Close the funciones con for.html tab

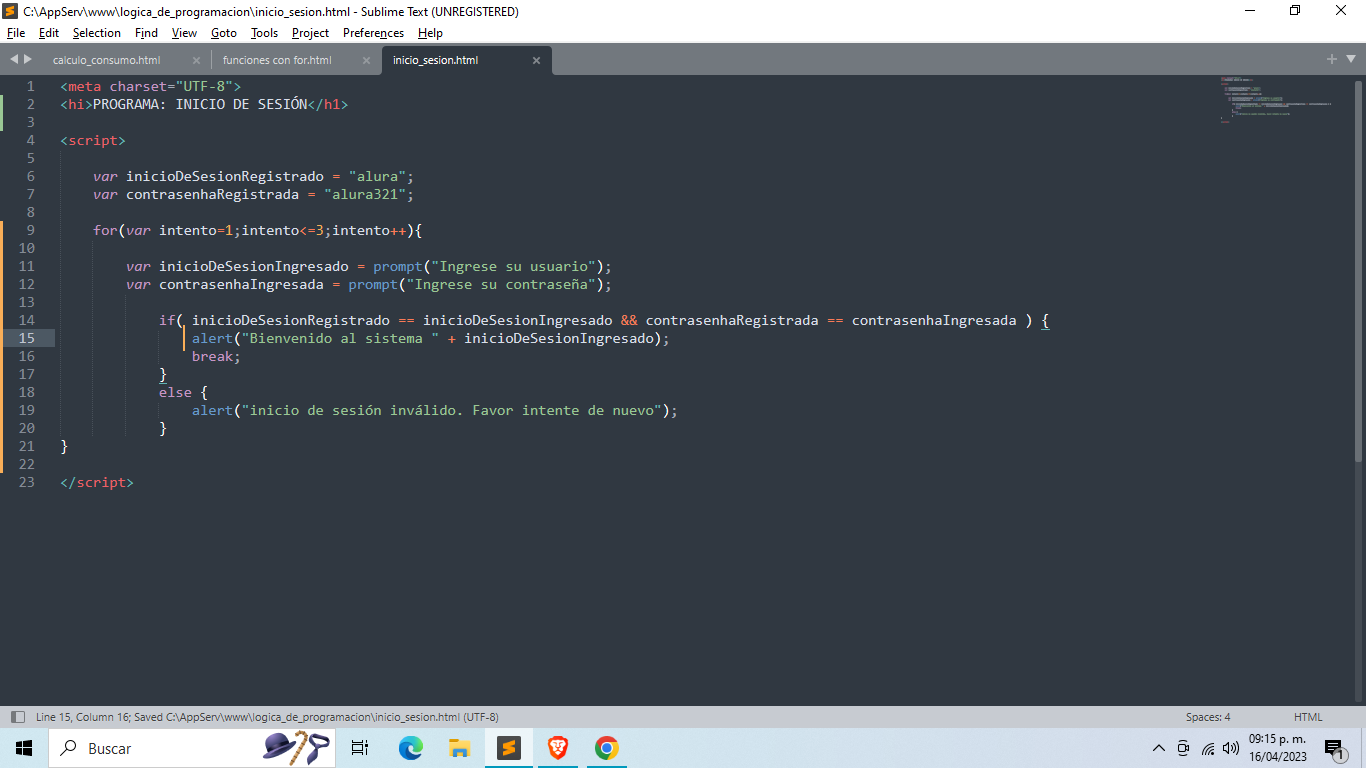click(366, 60)
